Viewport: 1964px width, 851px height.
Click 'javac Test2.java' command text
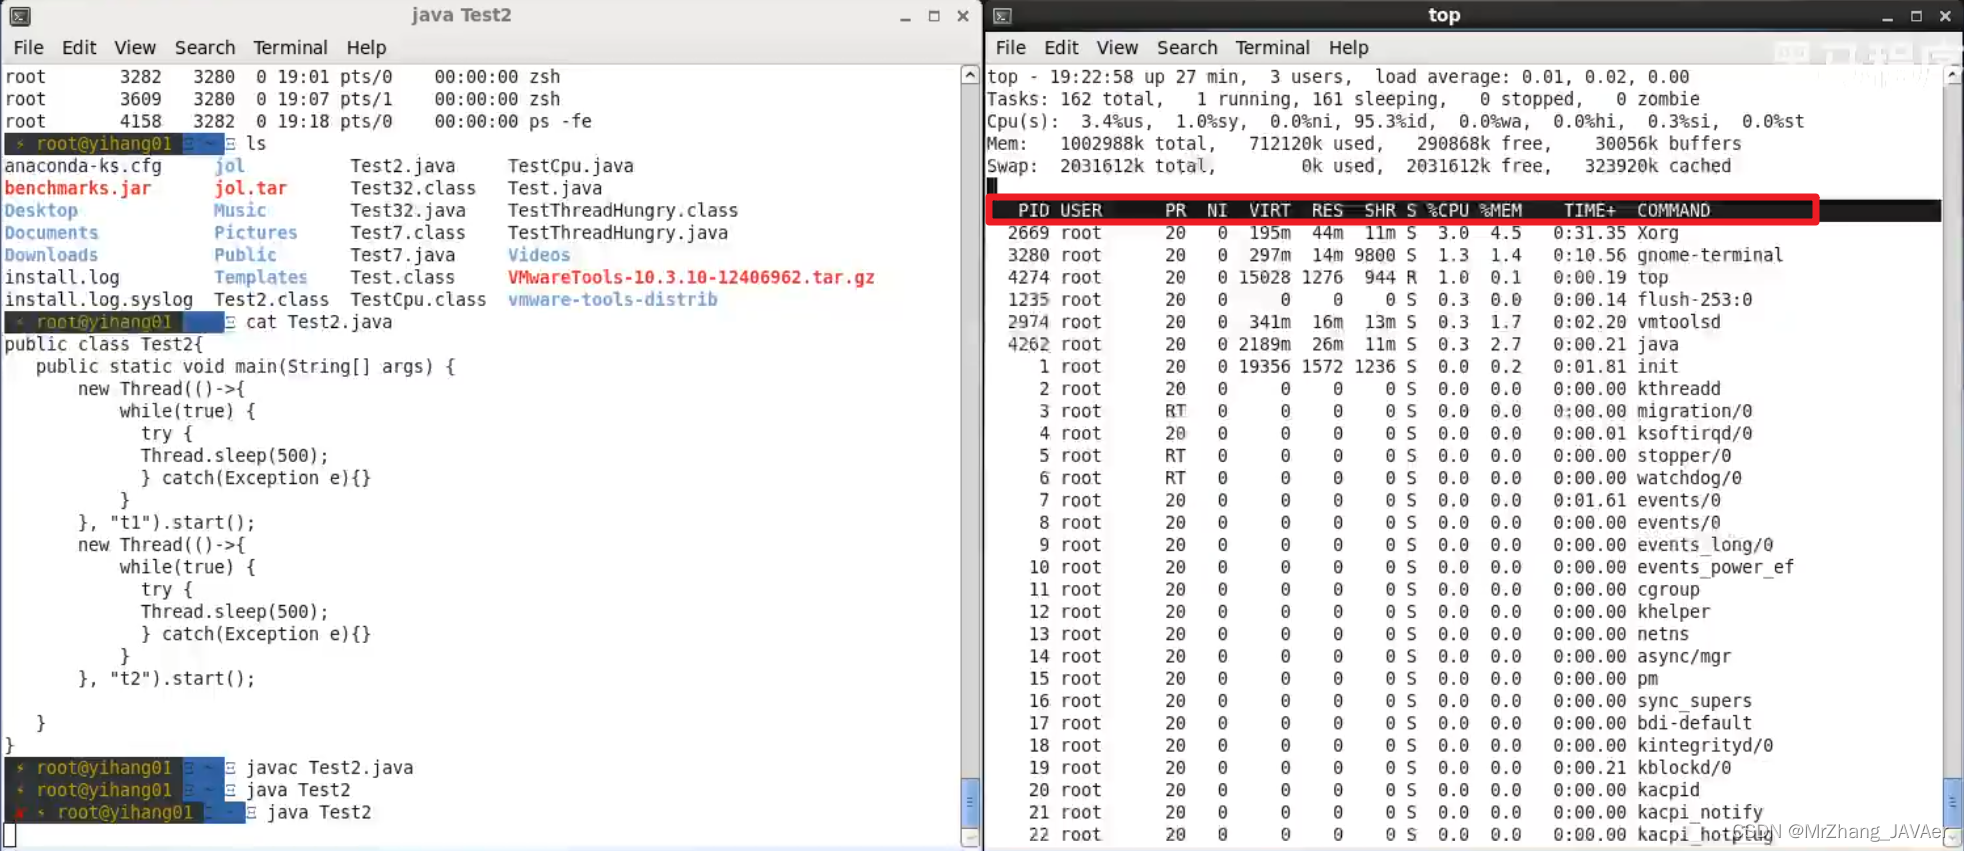click(329, 768)
